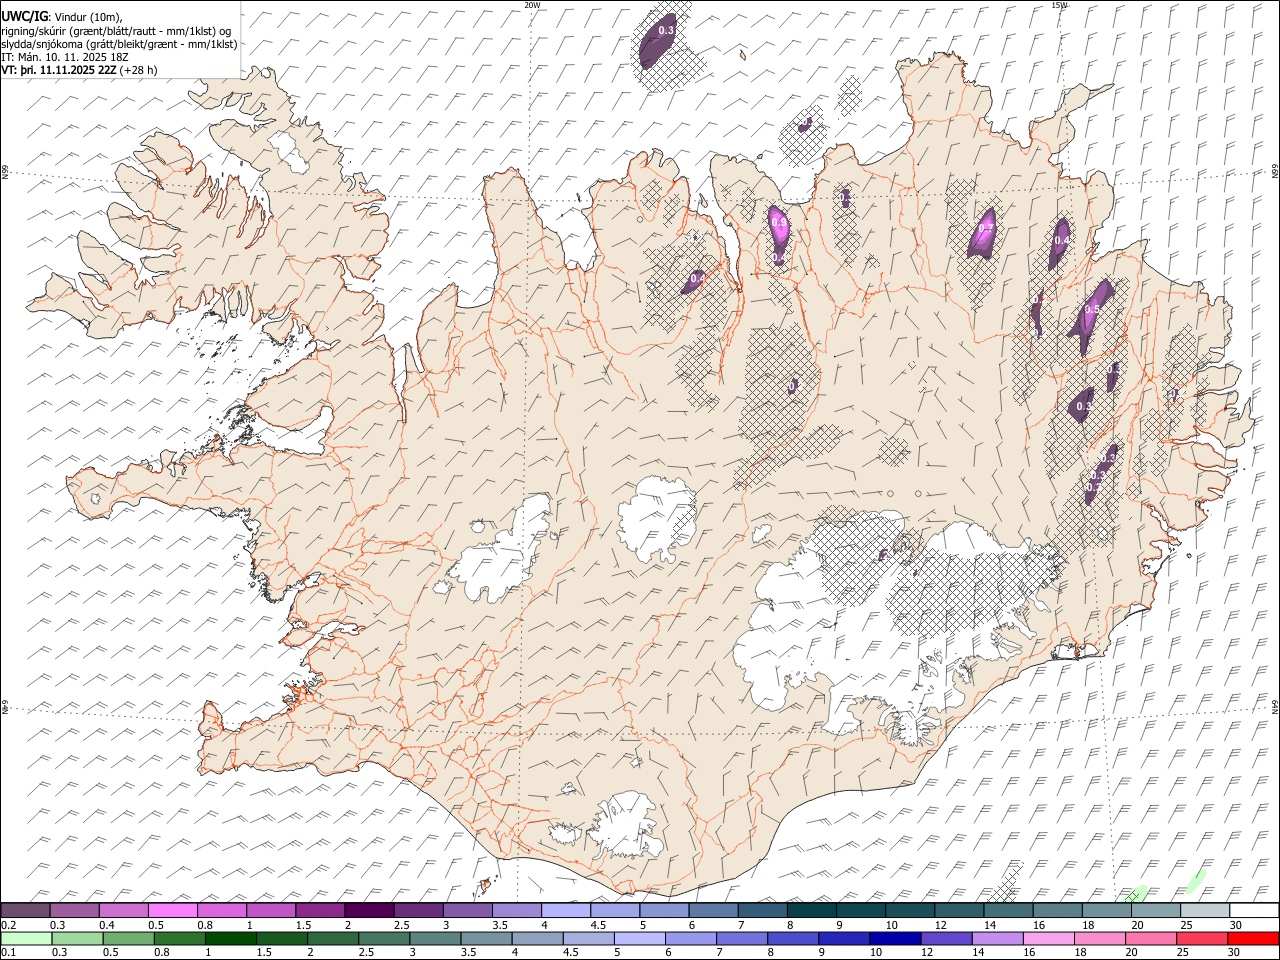Select the hot pink 20 swatch in the lower legend row
1280x960 pixels.
click(1150, 939)
